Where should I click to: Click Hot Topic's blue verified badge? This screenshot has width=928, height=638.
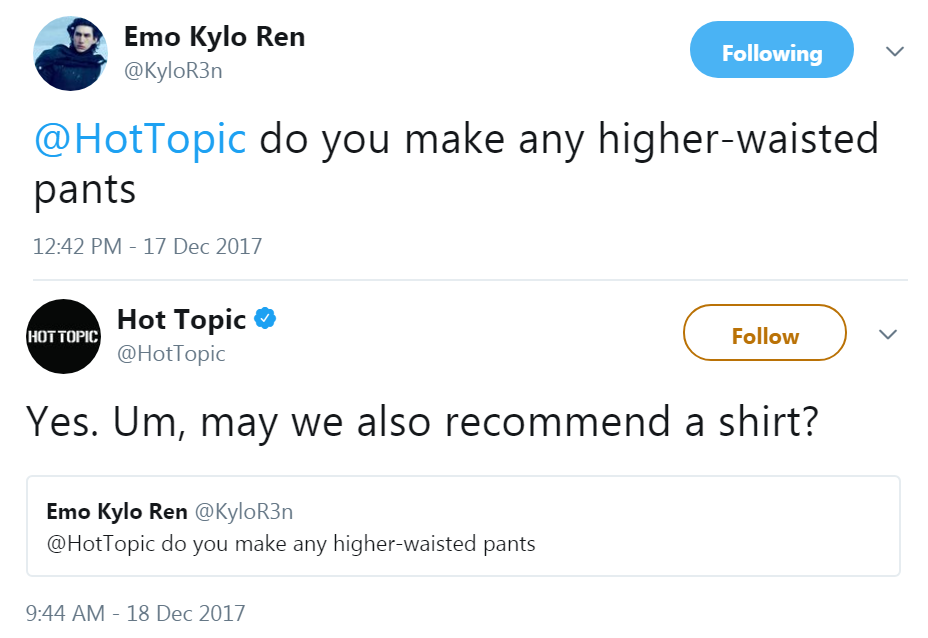[265, 319]
